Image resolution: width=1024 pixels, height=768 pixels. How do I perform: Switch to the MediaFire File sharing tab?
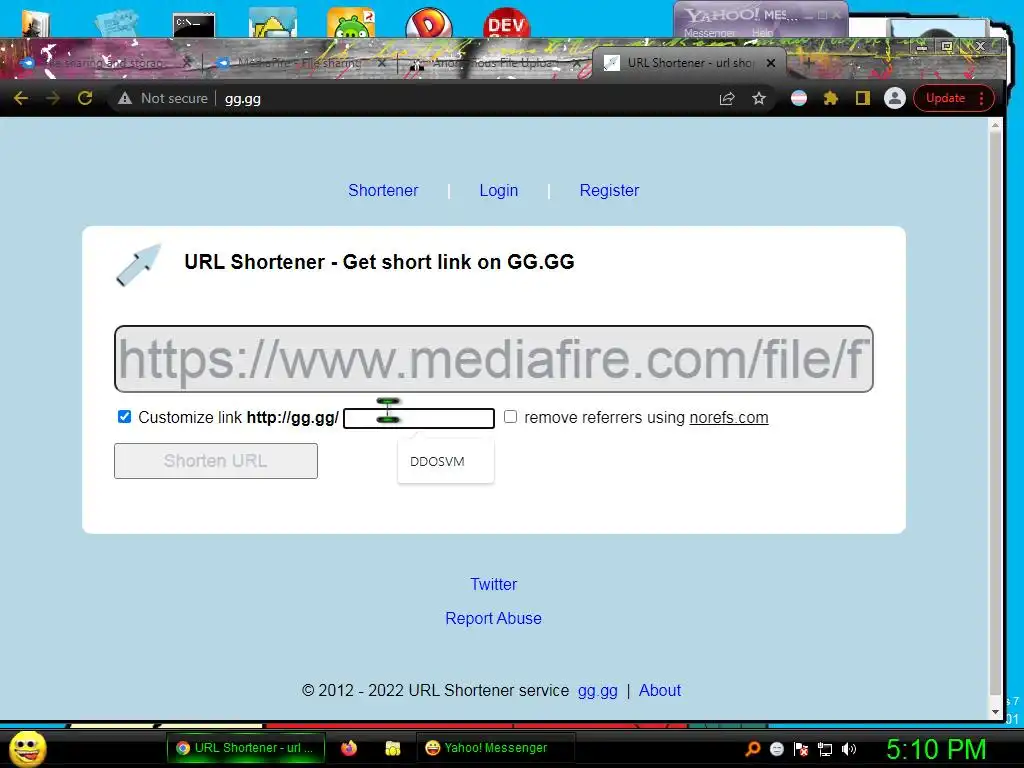pos(298,63)
